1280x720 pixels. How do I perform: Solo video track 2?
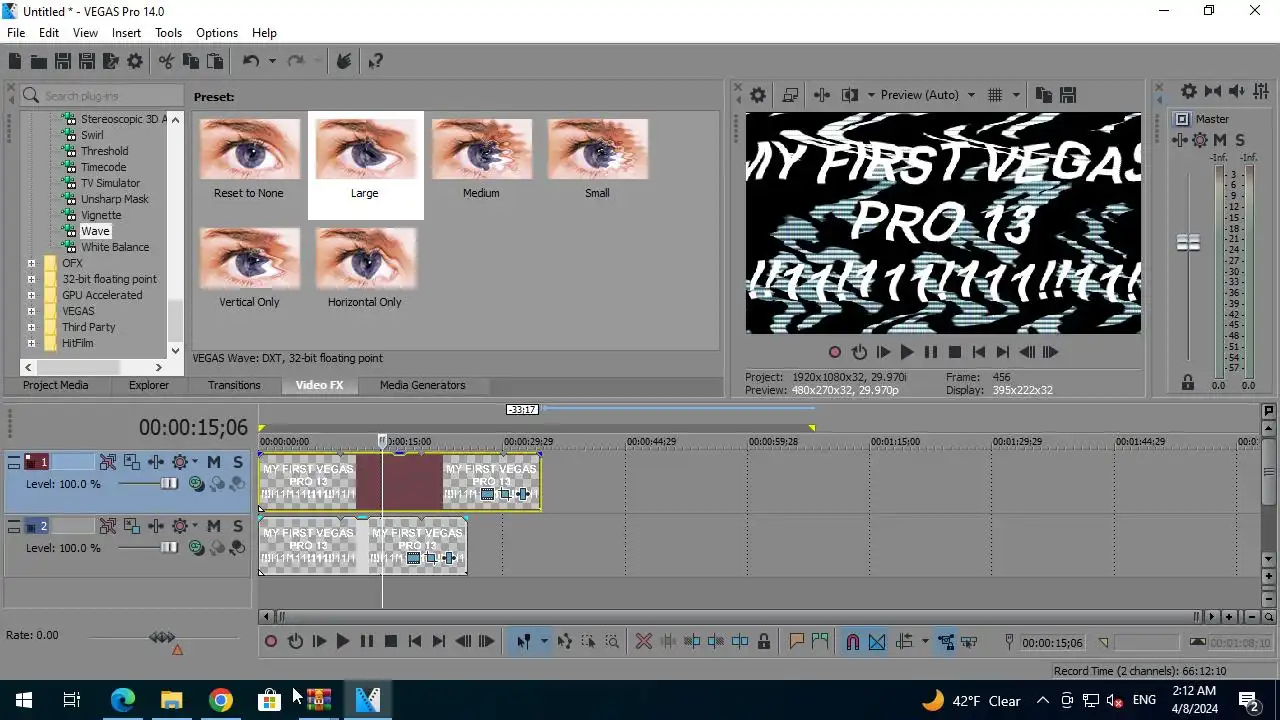(x=238, y=526)
